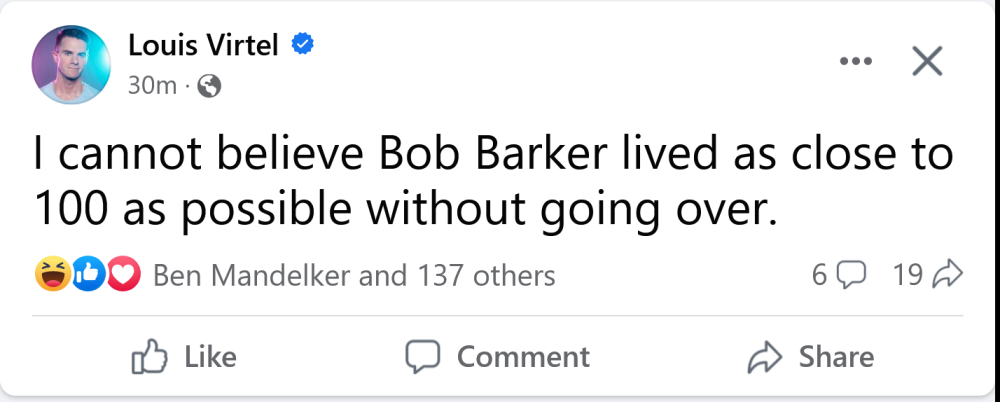Viewport: 1000px width, 402px height.
Task: Click the Haha laughing reaction emoji
Action: click(50, 275)
